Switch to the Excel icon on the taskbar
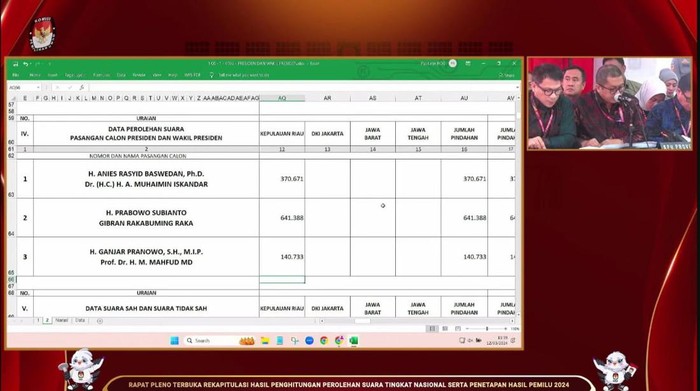Viewport: 700px width, 391px height. click(x=354, y=341)
